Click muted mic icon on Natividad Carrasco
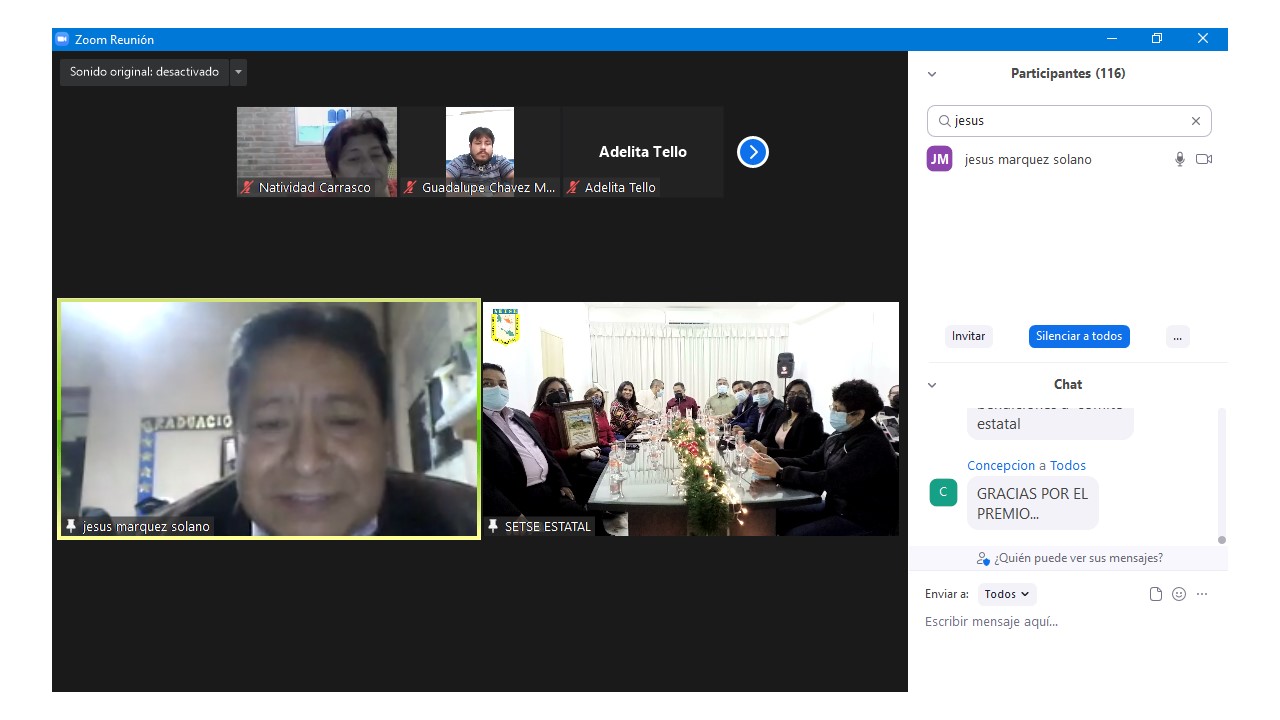Viewport: 1280px width, 720px height. point(247,187)
